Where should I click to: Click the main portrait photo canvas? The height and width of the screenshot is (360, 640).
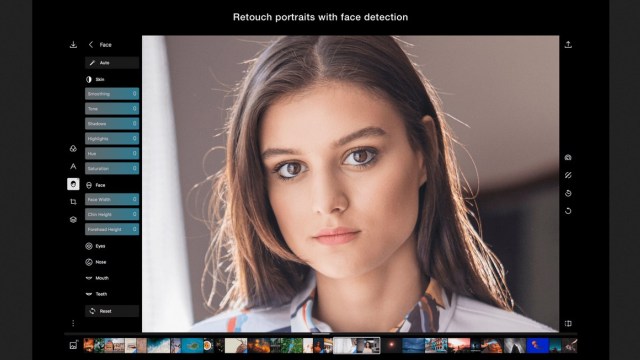click(x=350, y=184)
